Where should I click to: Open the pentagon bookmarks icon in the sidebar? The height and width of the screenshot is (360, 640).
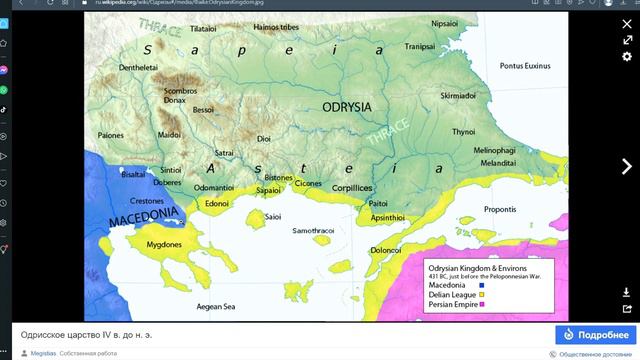[x=3, y=43]
